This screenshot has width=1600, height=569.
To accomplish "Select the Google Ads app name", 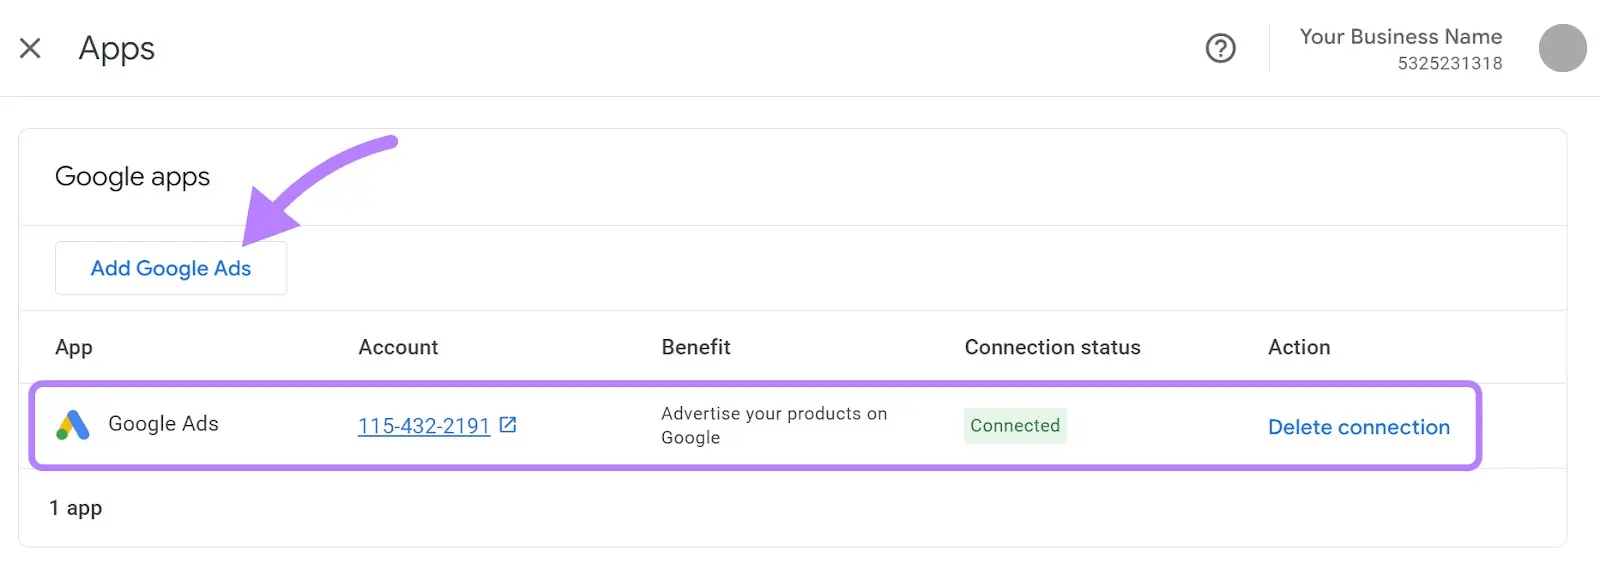I will pos(163,424).
